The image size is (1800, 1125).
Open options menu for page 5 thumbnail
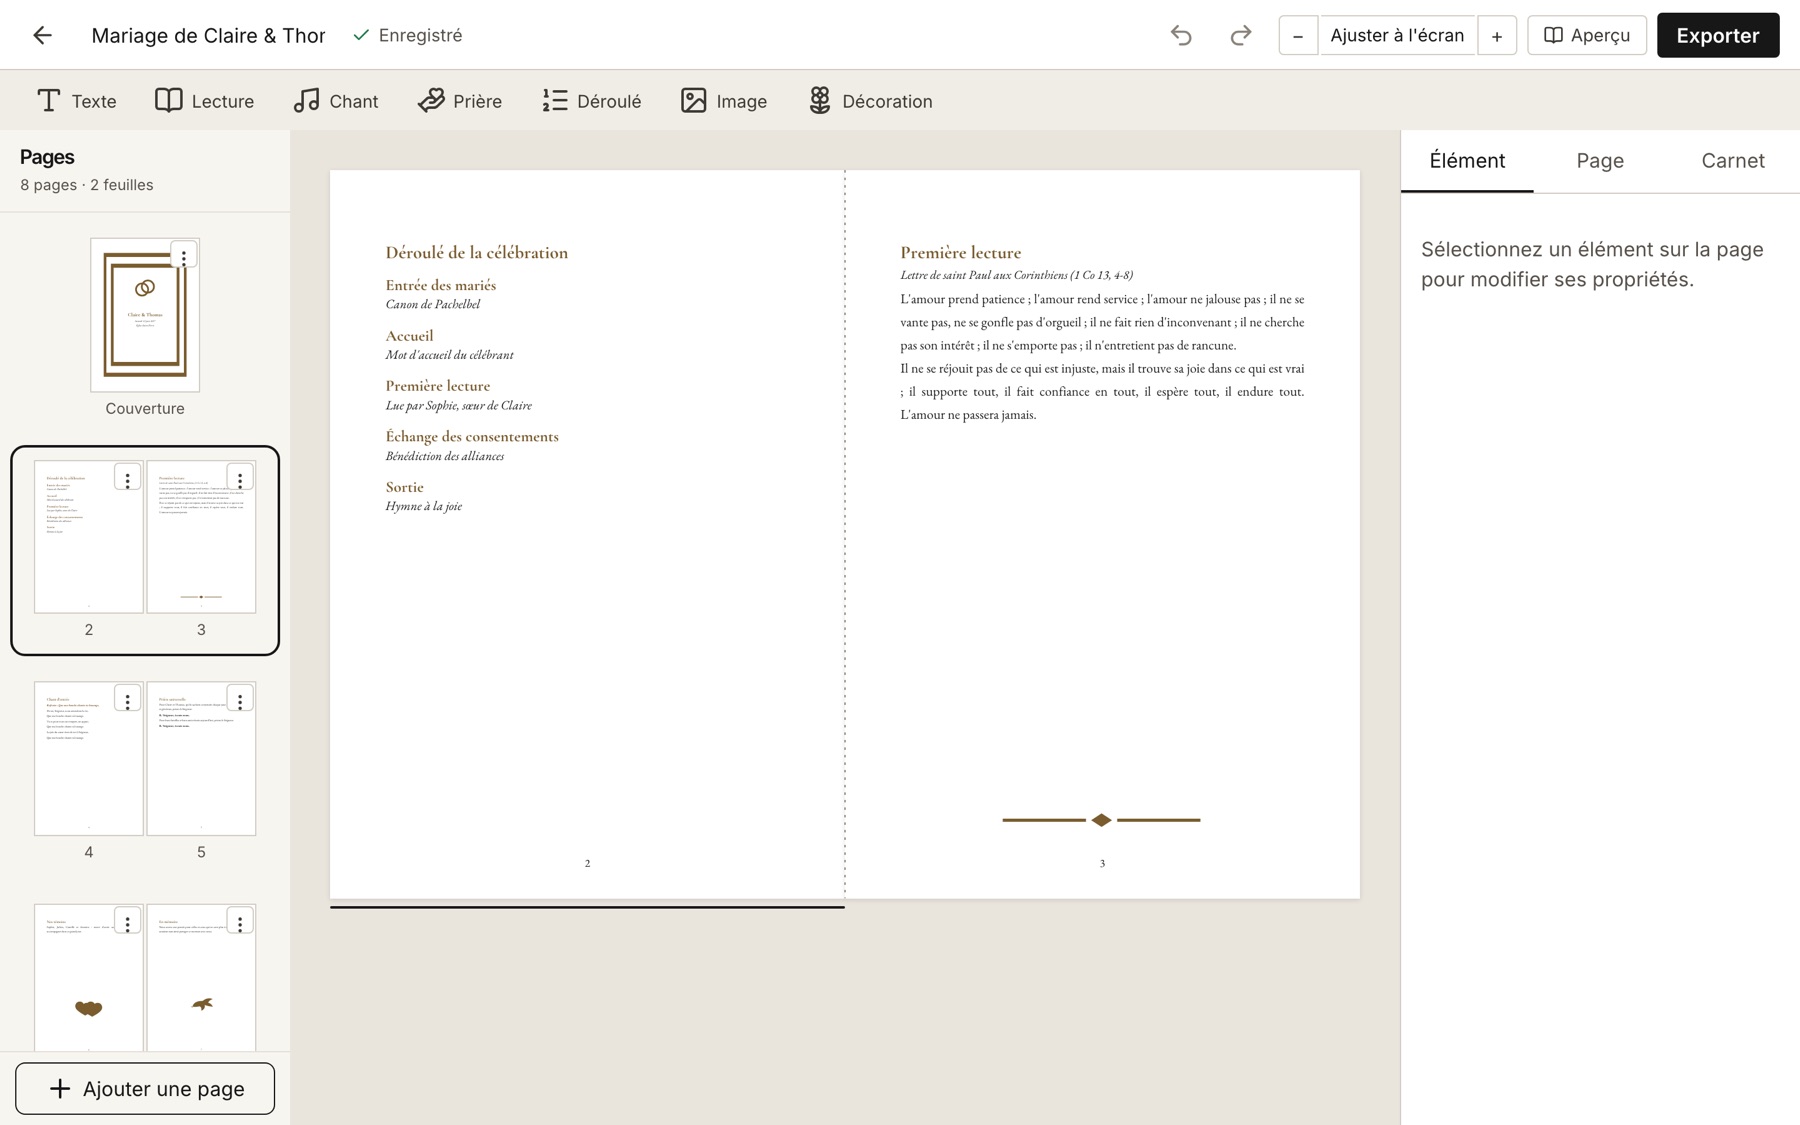click(x=239, y=700)
